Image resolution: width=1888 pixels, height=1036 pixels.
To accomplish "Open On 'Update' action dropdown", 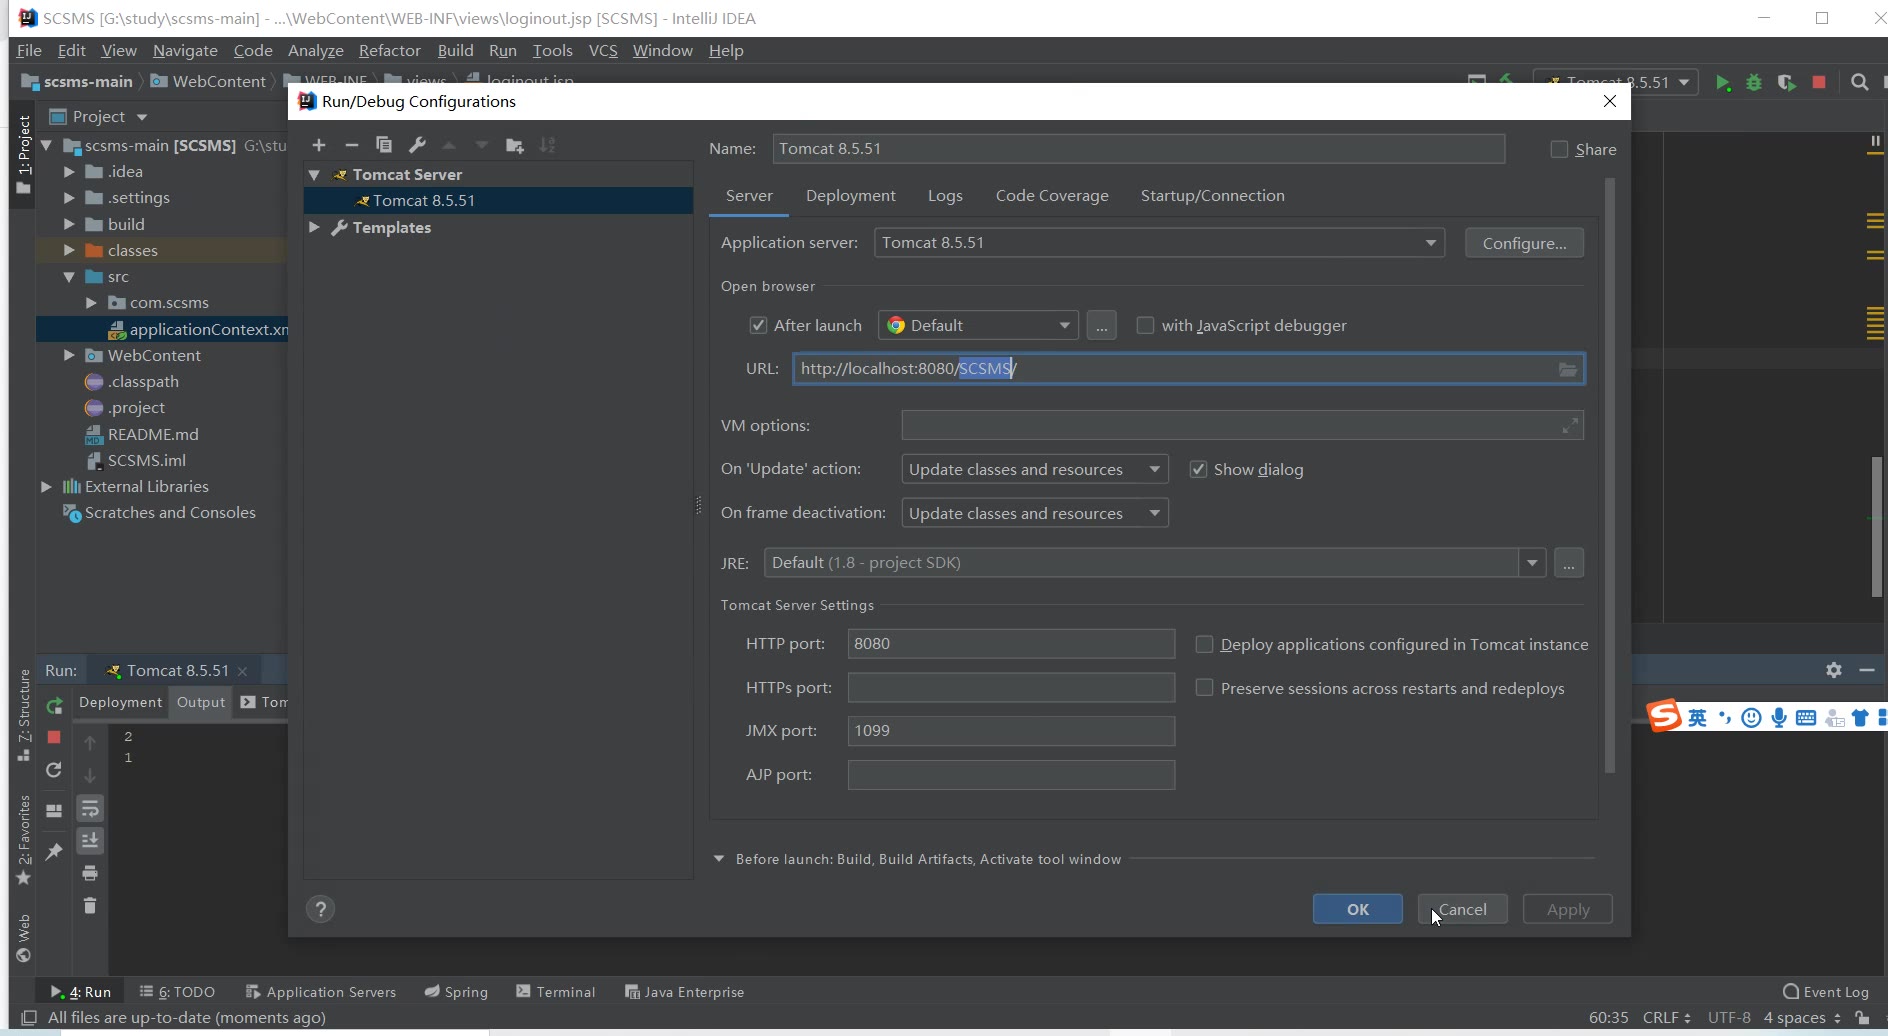I will (x=1034, y=469).
